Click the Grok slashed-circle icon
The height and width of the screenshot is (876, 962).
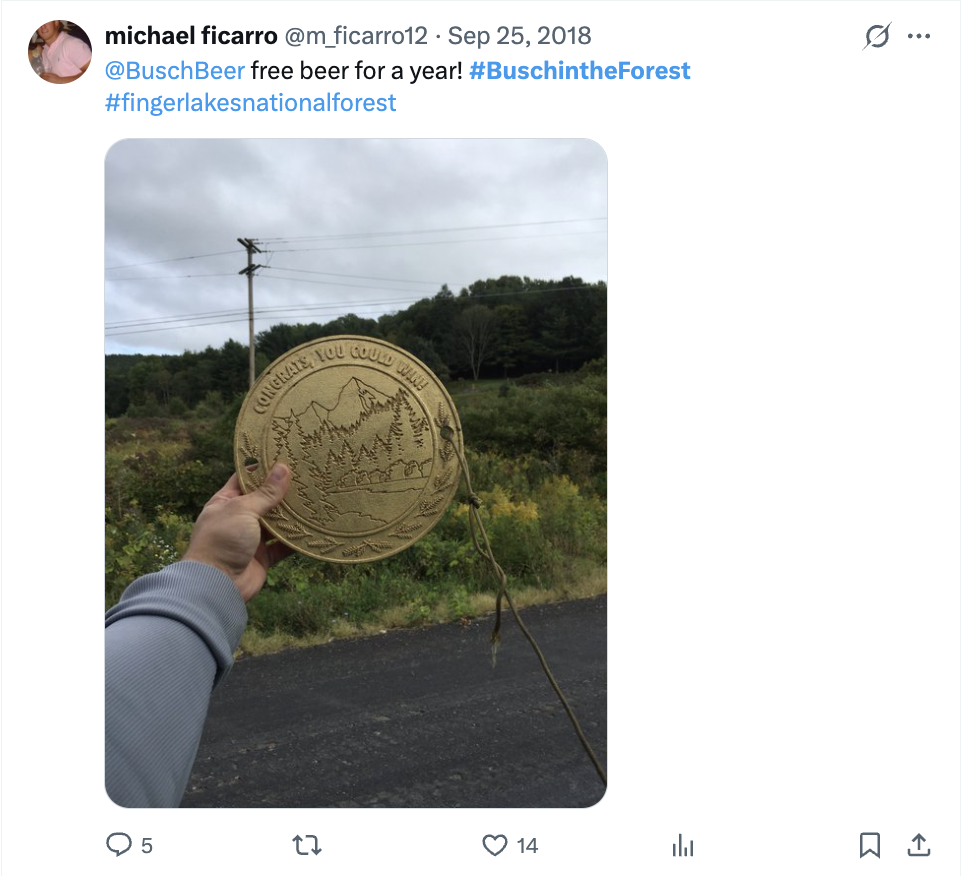click(x=877, y=36)
